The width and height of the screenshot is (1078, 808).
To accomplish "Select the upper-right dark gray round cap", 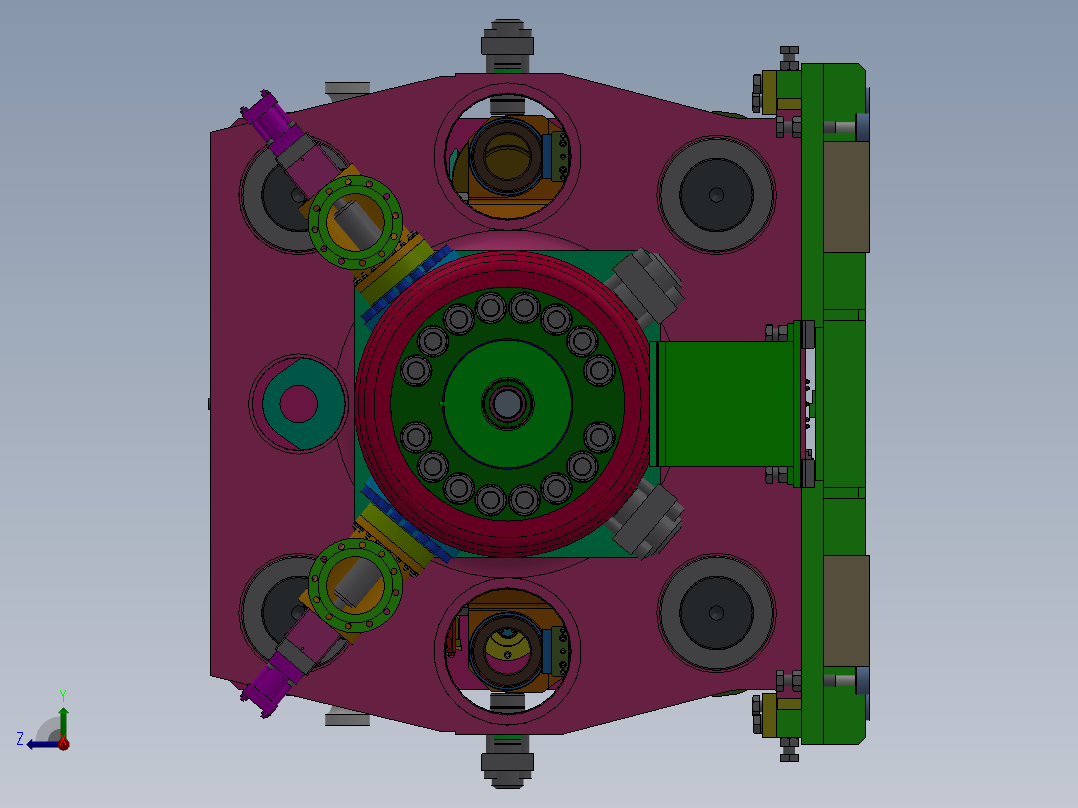I will [x=716, y=195].
